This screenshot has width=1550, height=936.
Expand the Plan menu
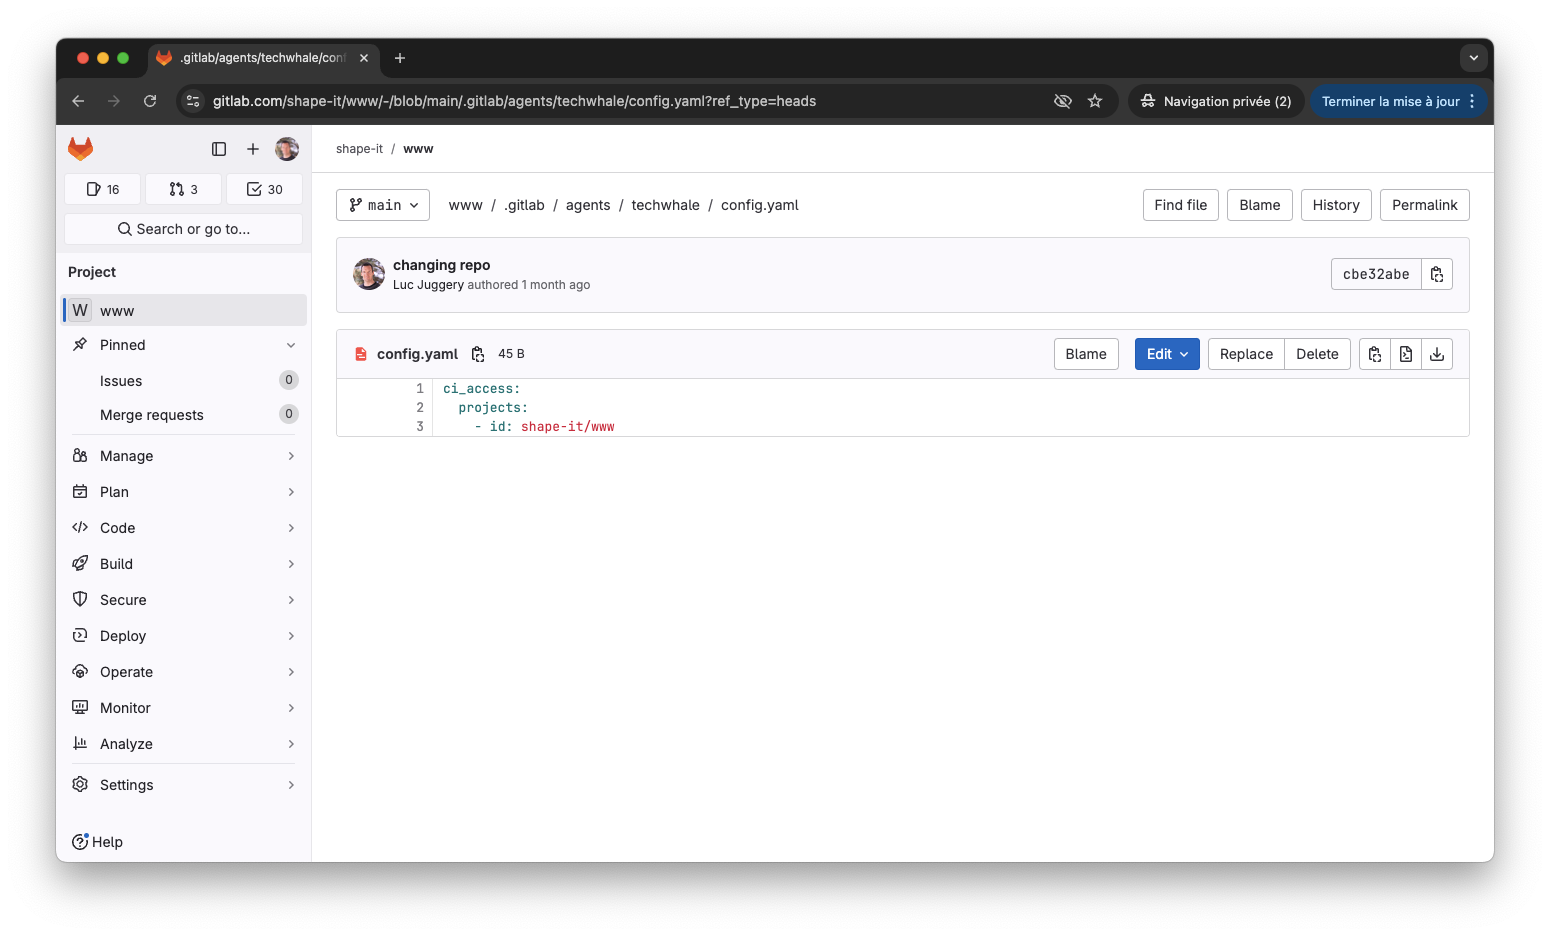[184, 492]
